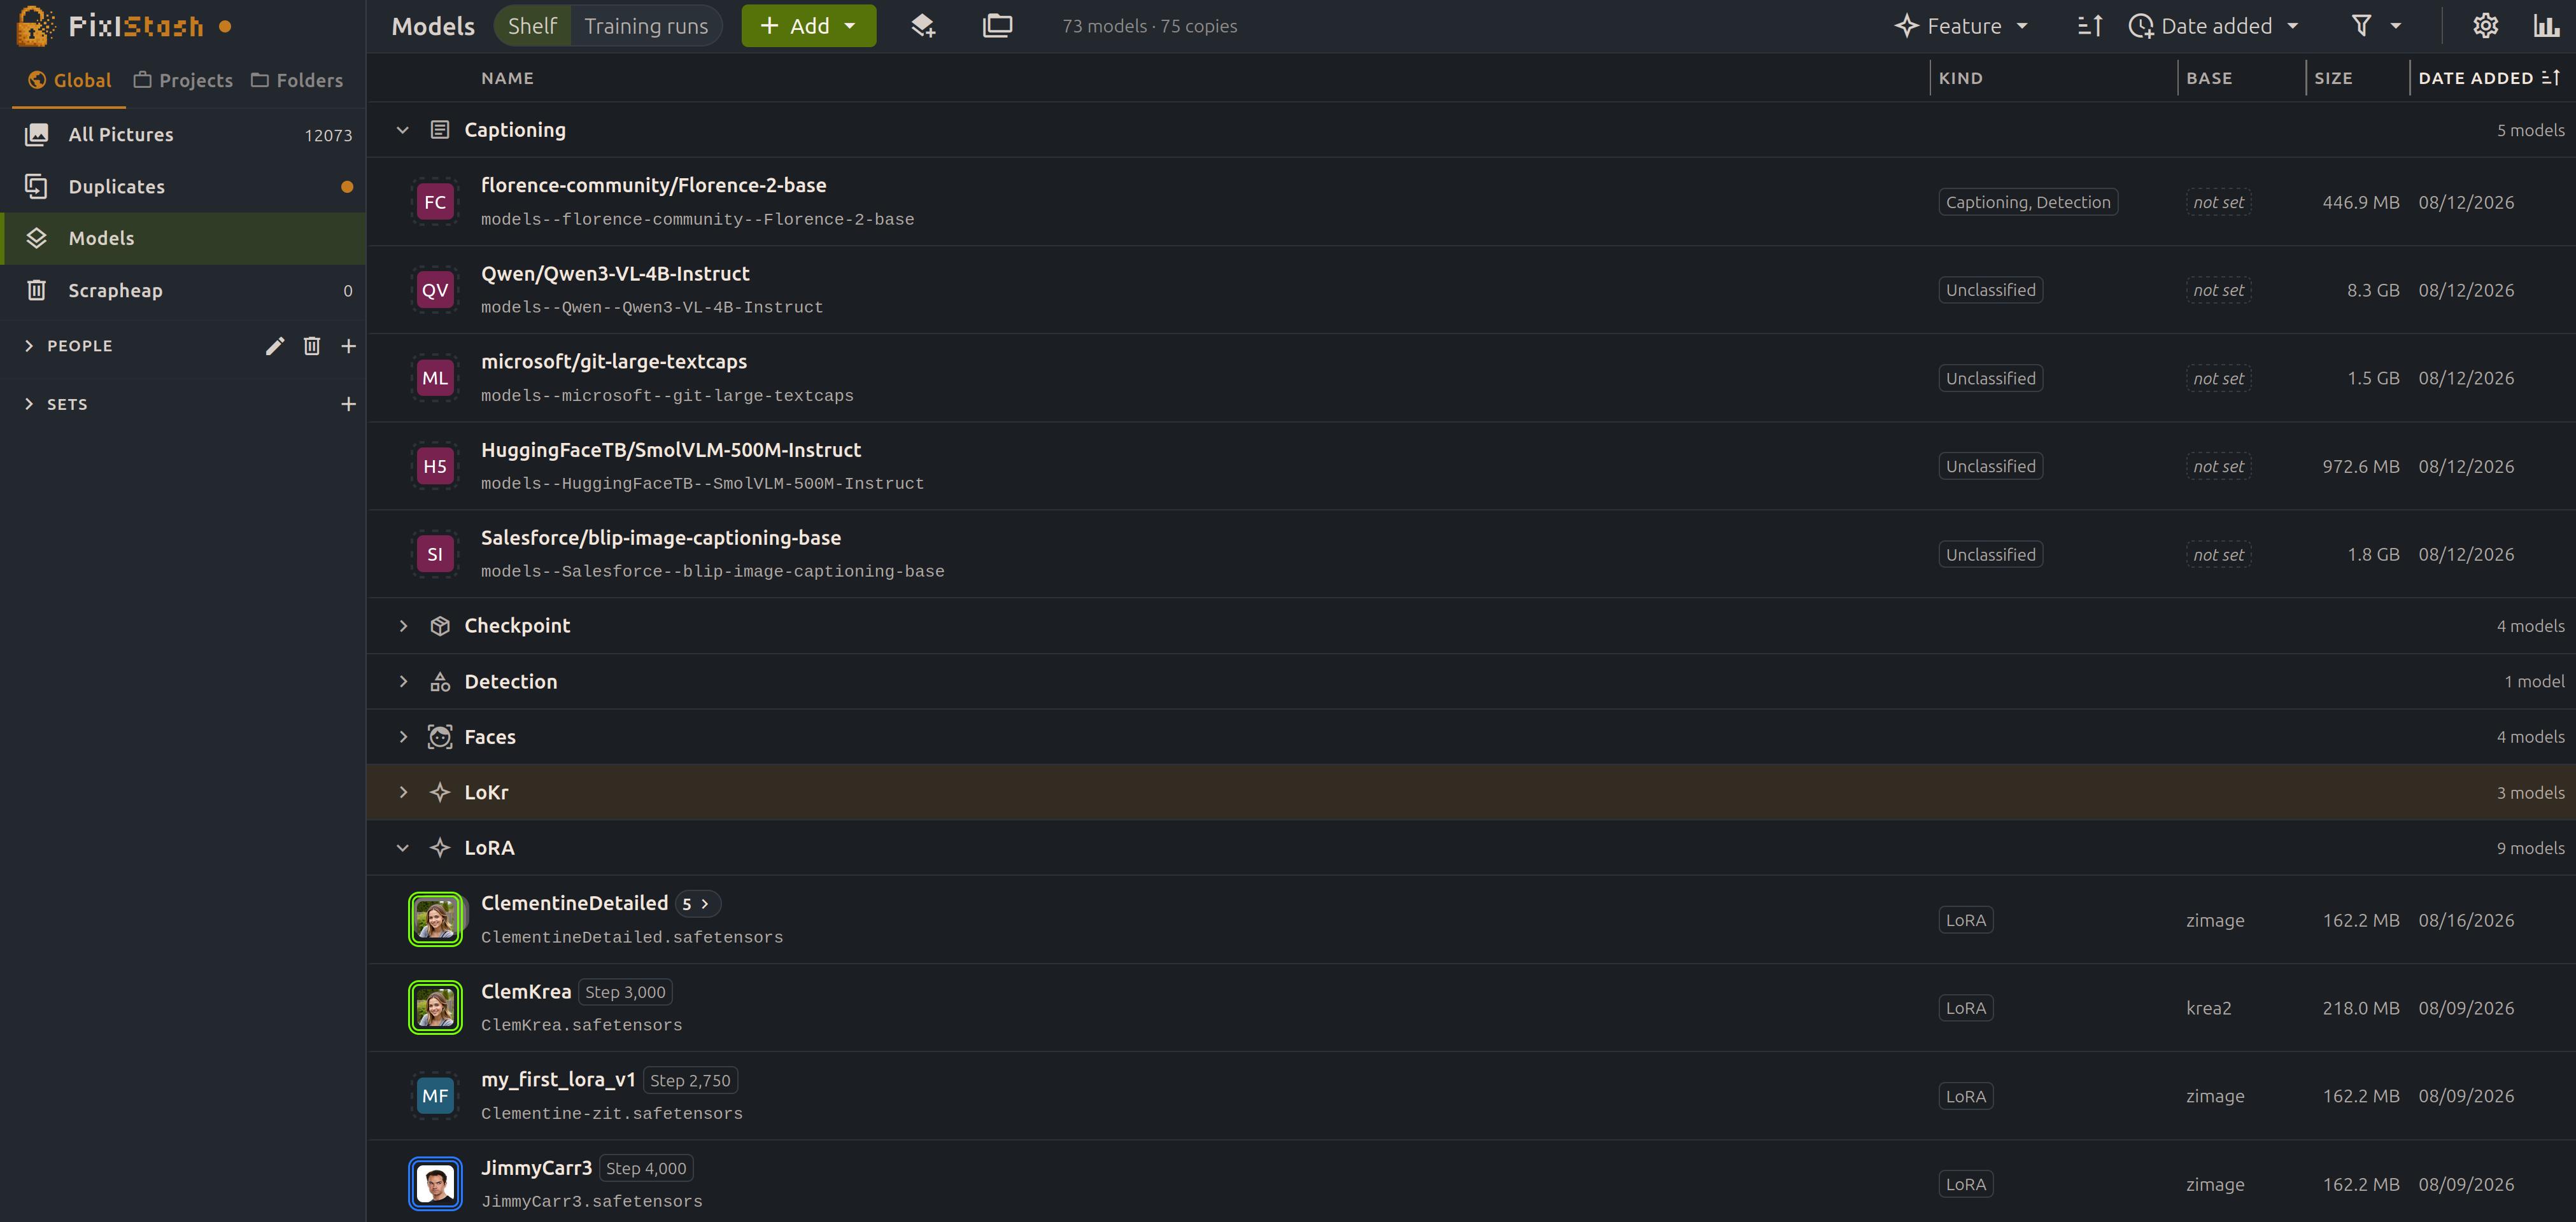Click 'Step 2,750' badge on my_first_lora_v1
This screenshot has width=2576, height=1222.
(x=690, y=1080)
